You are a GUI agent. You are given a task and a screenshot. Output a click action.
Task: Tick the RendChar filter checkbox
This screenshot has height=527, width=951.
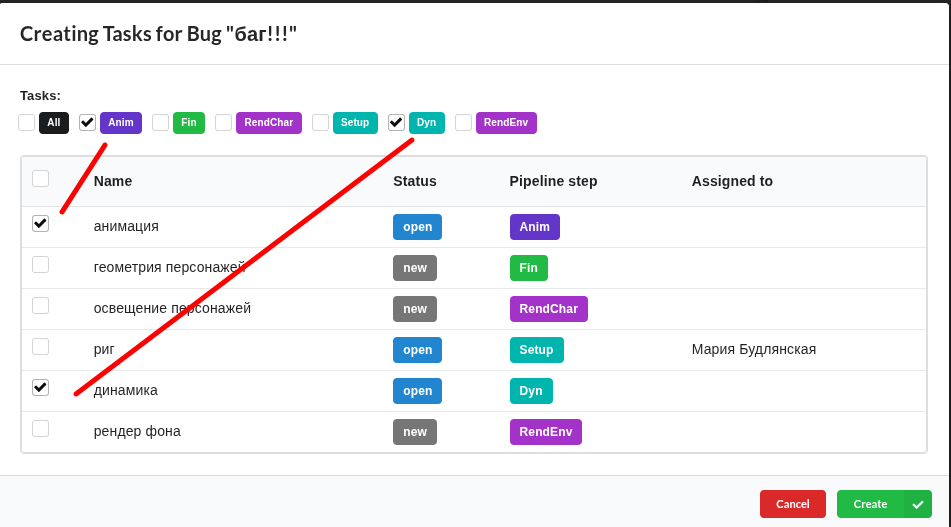click(224, 122)
